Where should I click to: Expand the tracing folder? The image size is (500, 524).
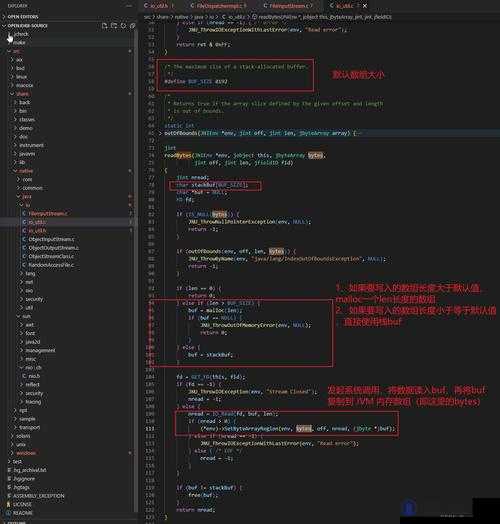(31, 402)
